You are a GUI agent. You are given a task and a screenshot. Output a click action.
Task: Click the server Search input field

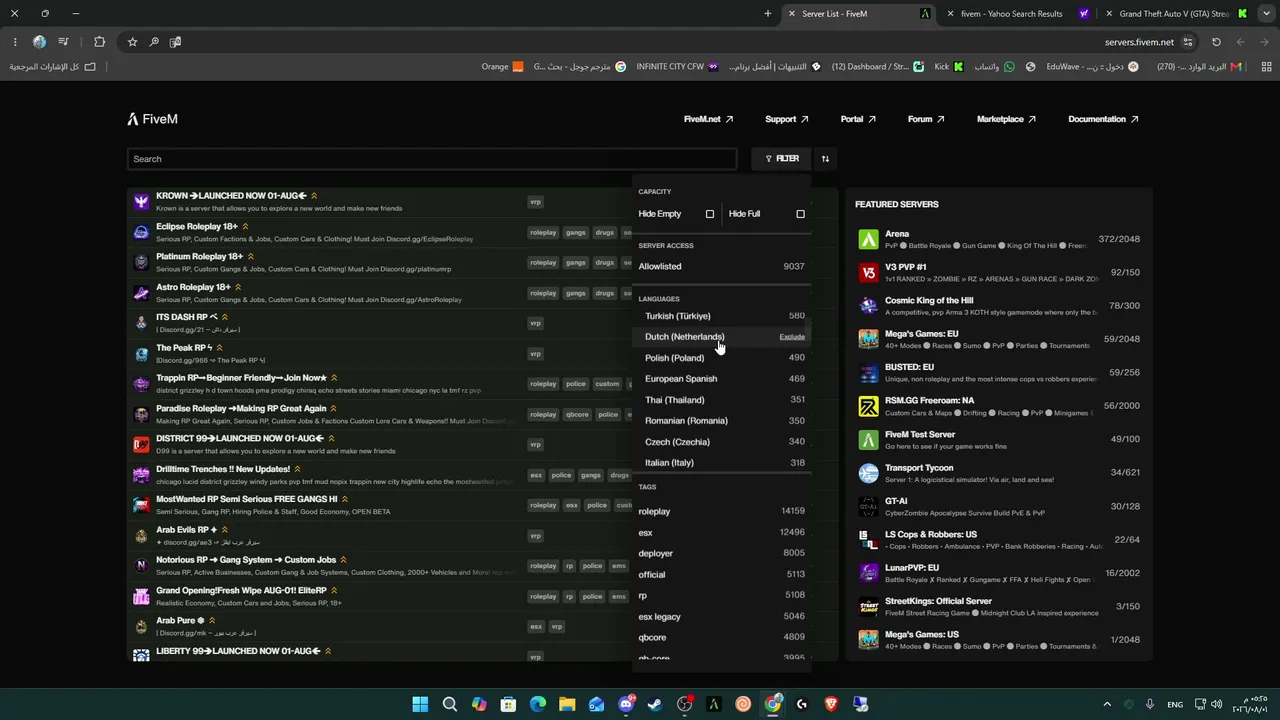click(x=432, y=159)
